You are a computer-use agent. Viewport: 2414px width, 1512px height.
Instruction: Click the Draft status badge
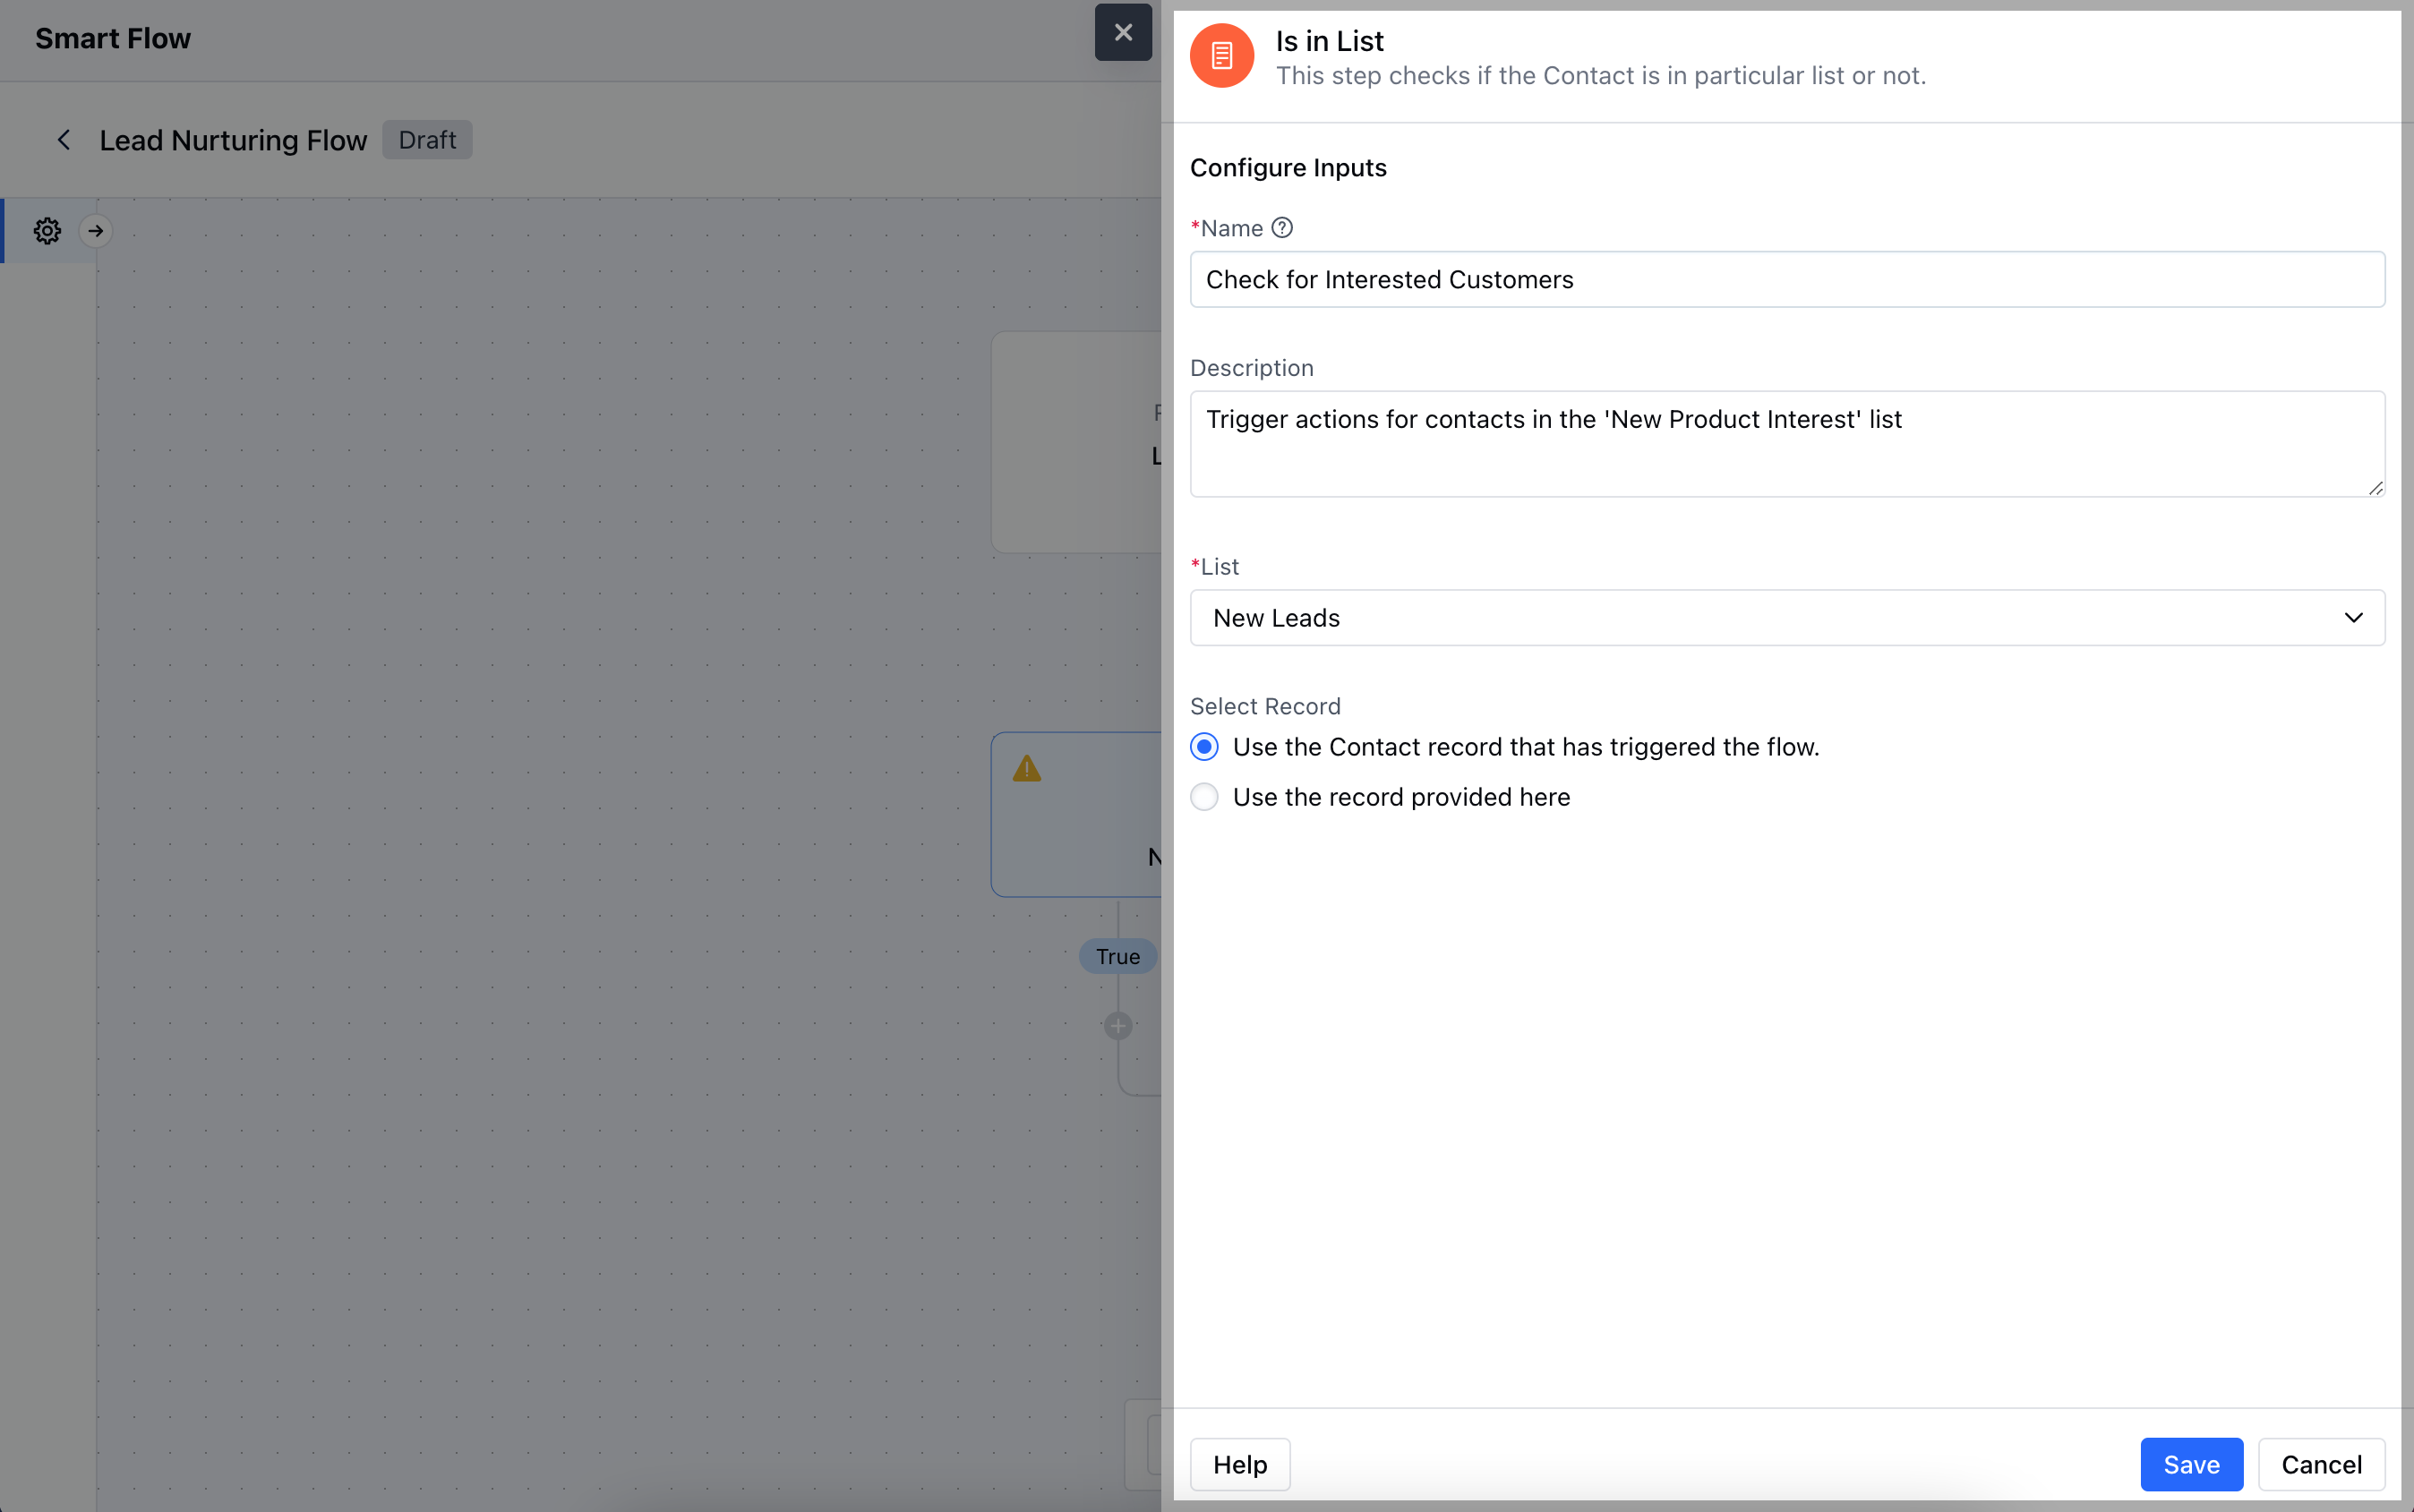pos(427,140)
